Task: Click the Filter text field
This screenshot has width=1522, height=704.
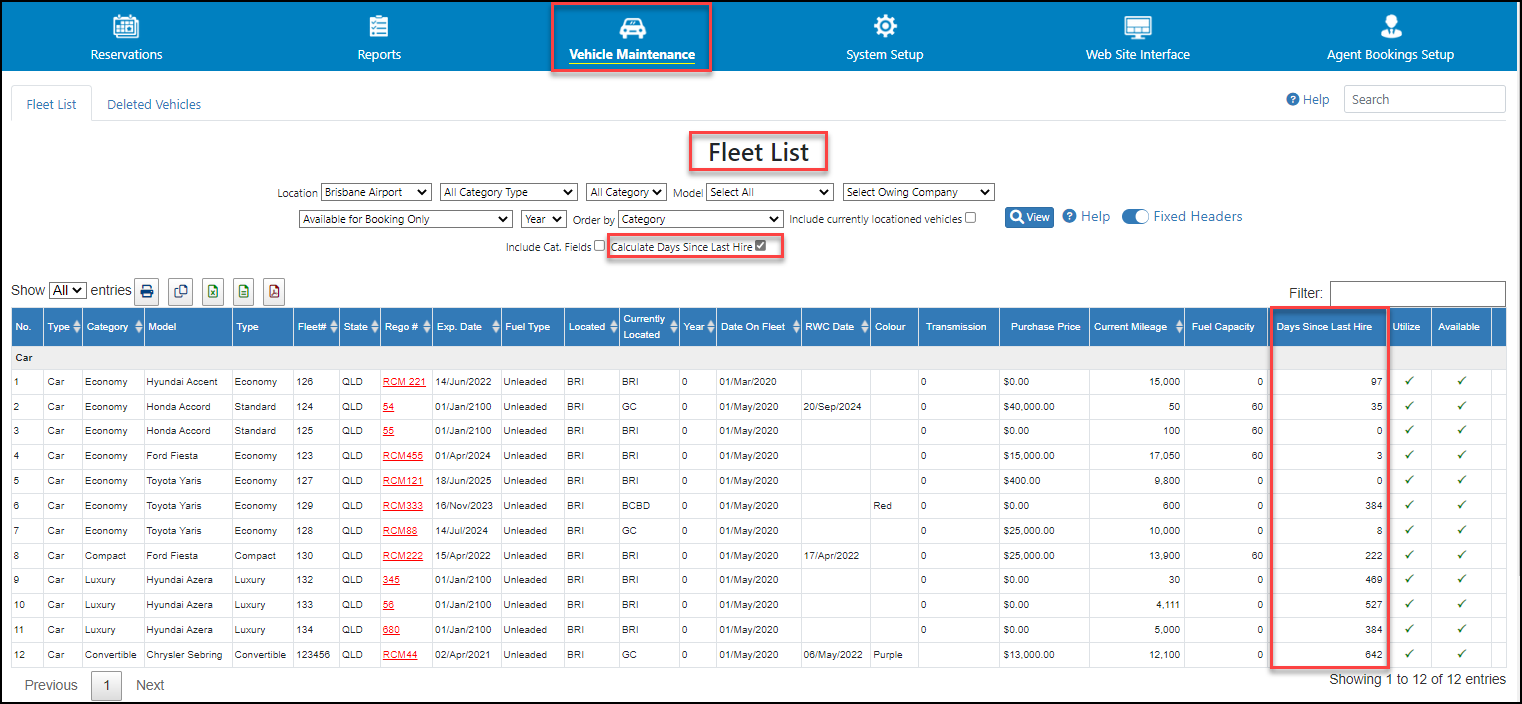Action: click(1418, 293)
